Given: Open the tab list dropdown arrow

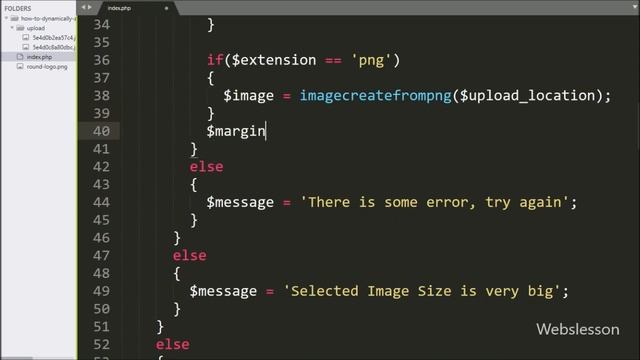Looking at the screenshot, I should [x=635, y=7].
